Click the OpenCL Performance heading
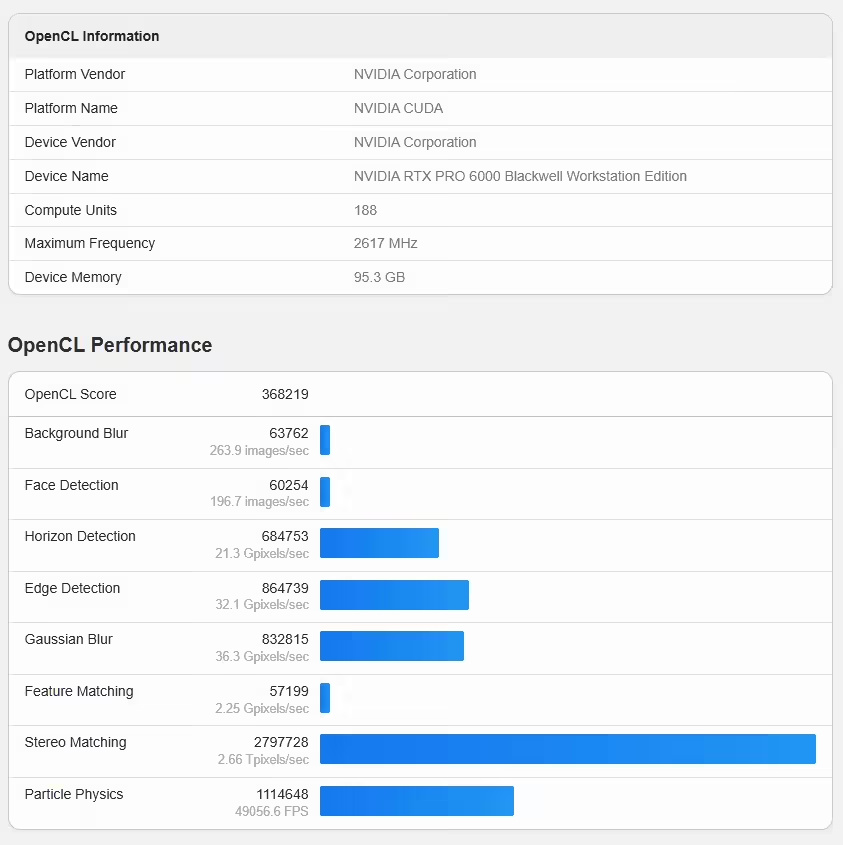The image size is (843, 845). (x=110, y=345)
